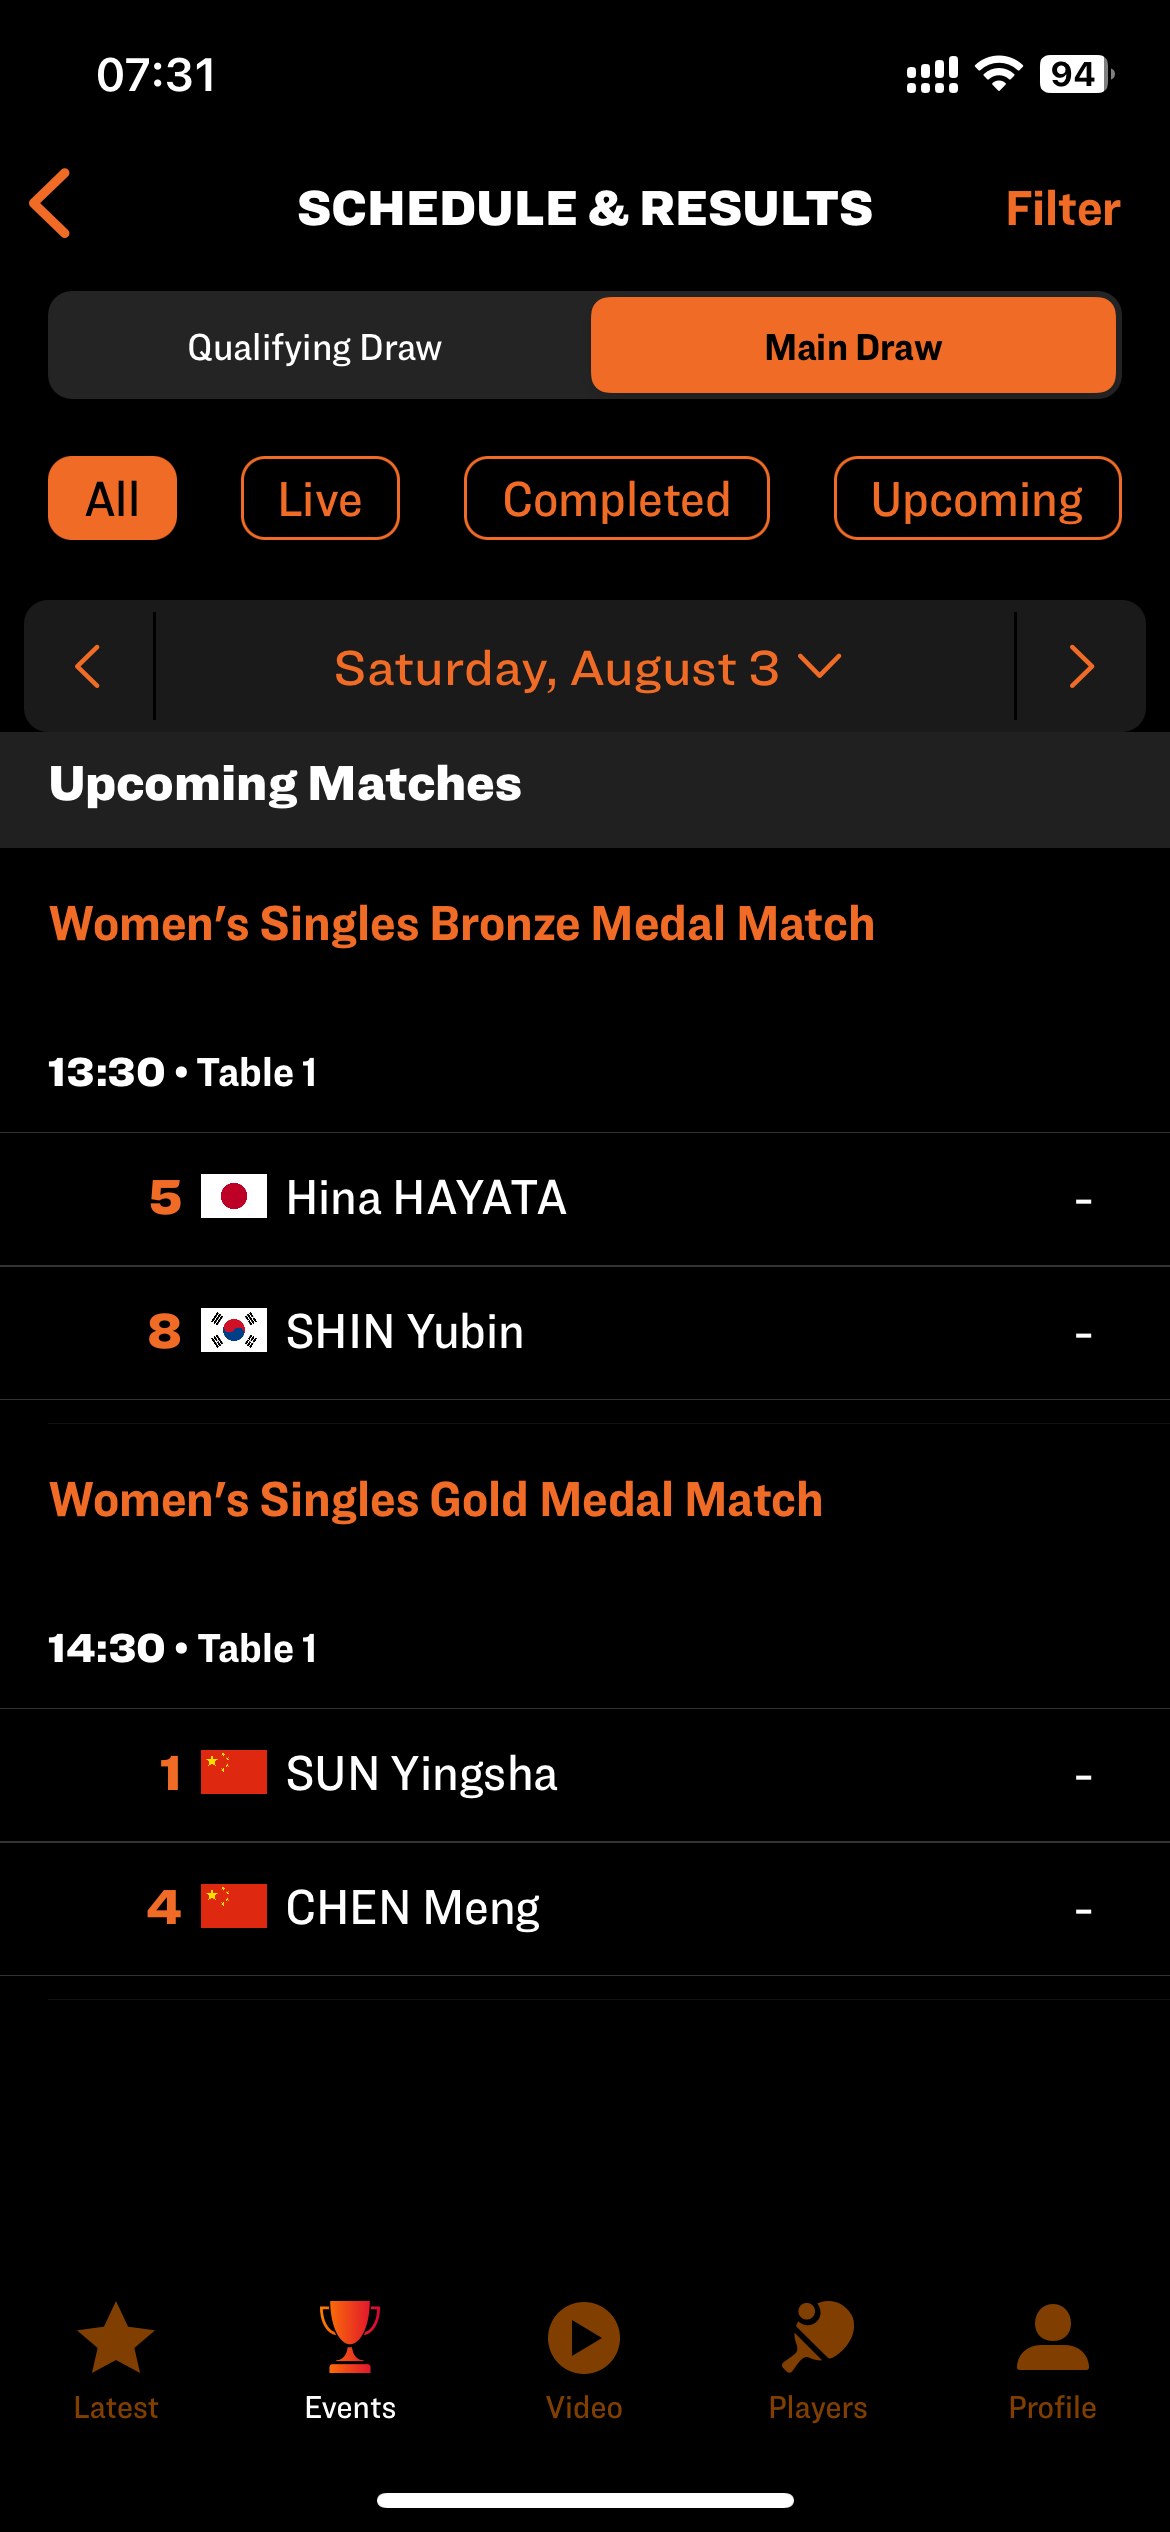1170x2532 pixels.
Task: Switch to the Main Draw tab
Action: (853, 346)
